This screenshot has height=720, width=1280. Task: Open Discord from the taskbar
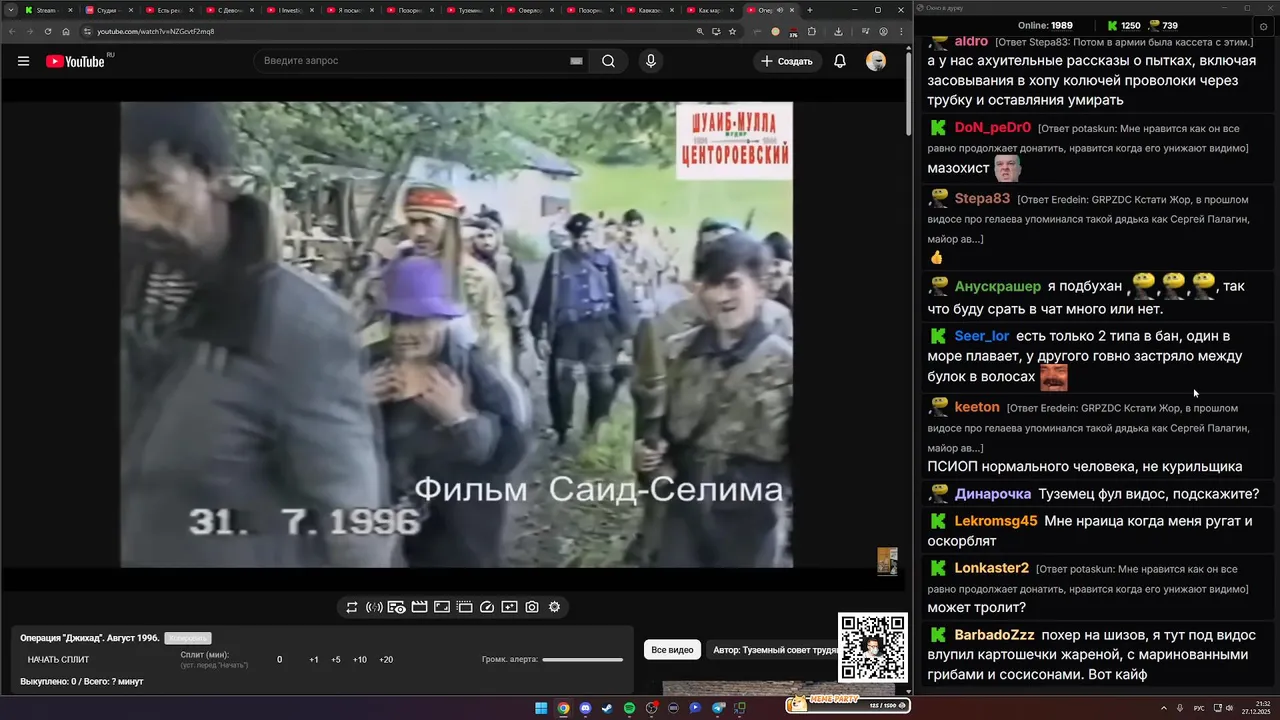click(x=585, y=708)
